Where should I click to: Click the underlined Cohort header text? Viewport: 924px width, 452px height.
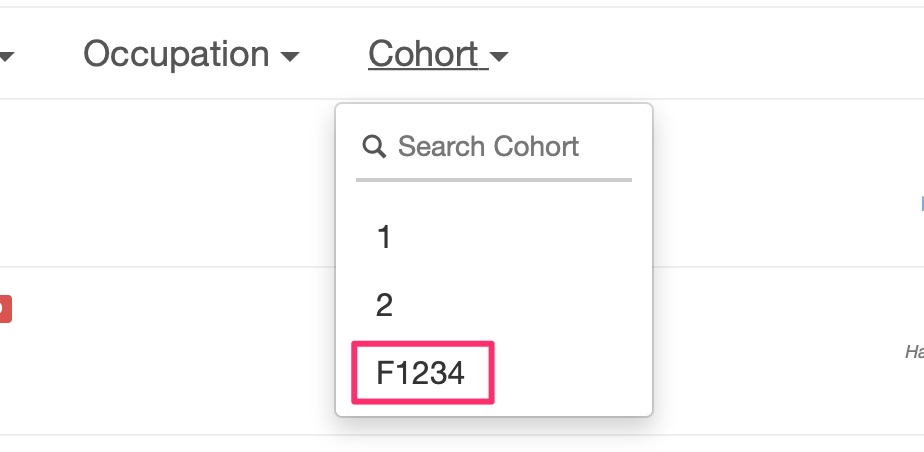point(423,54)
